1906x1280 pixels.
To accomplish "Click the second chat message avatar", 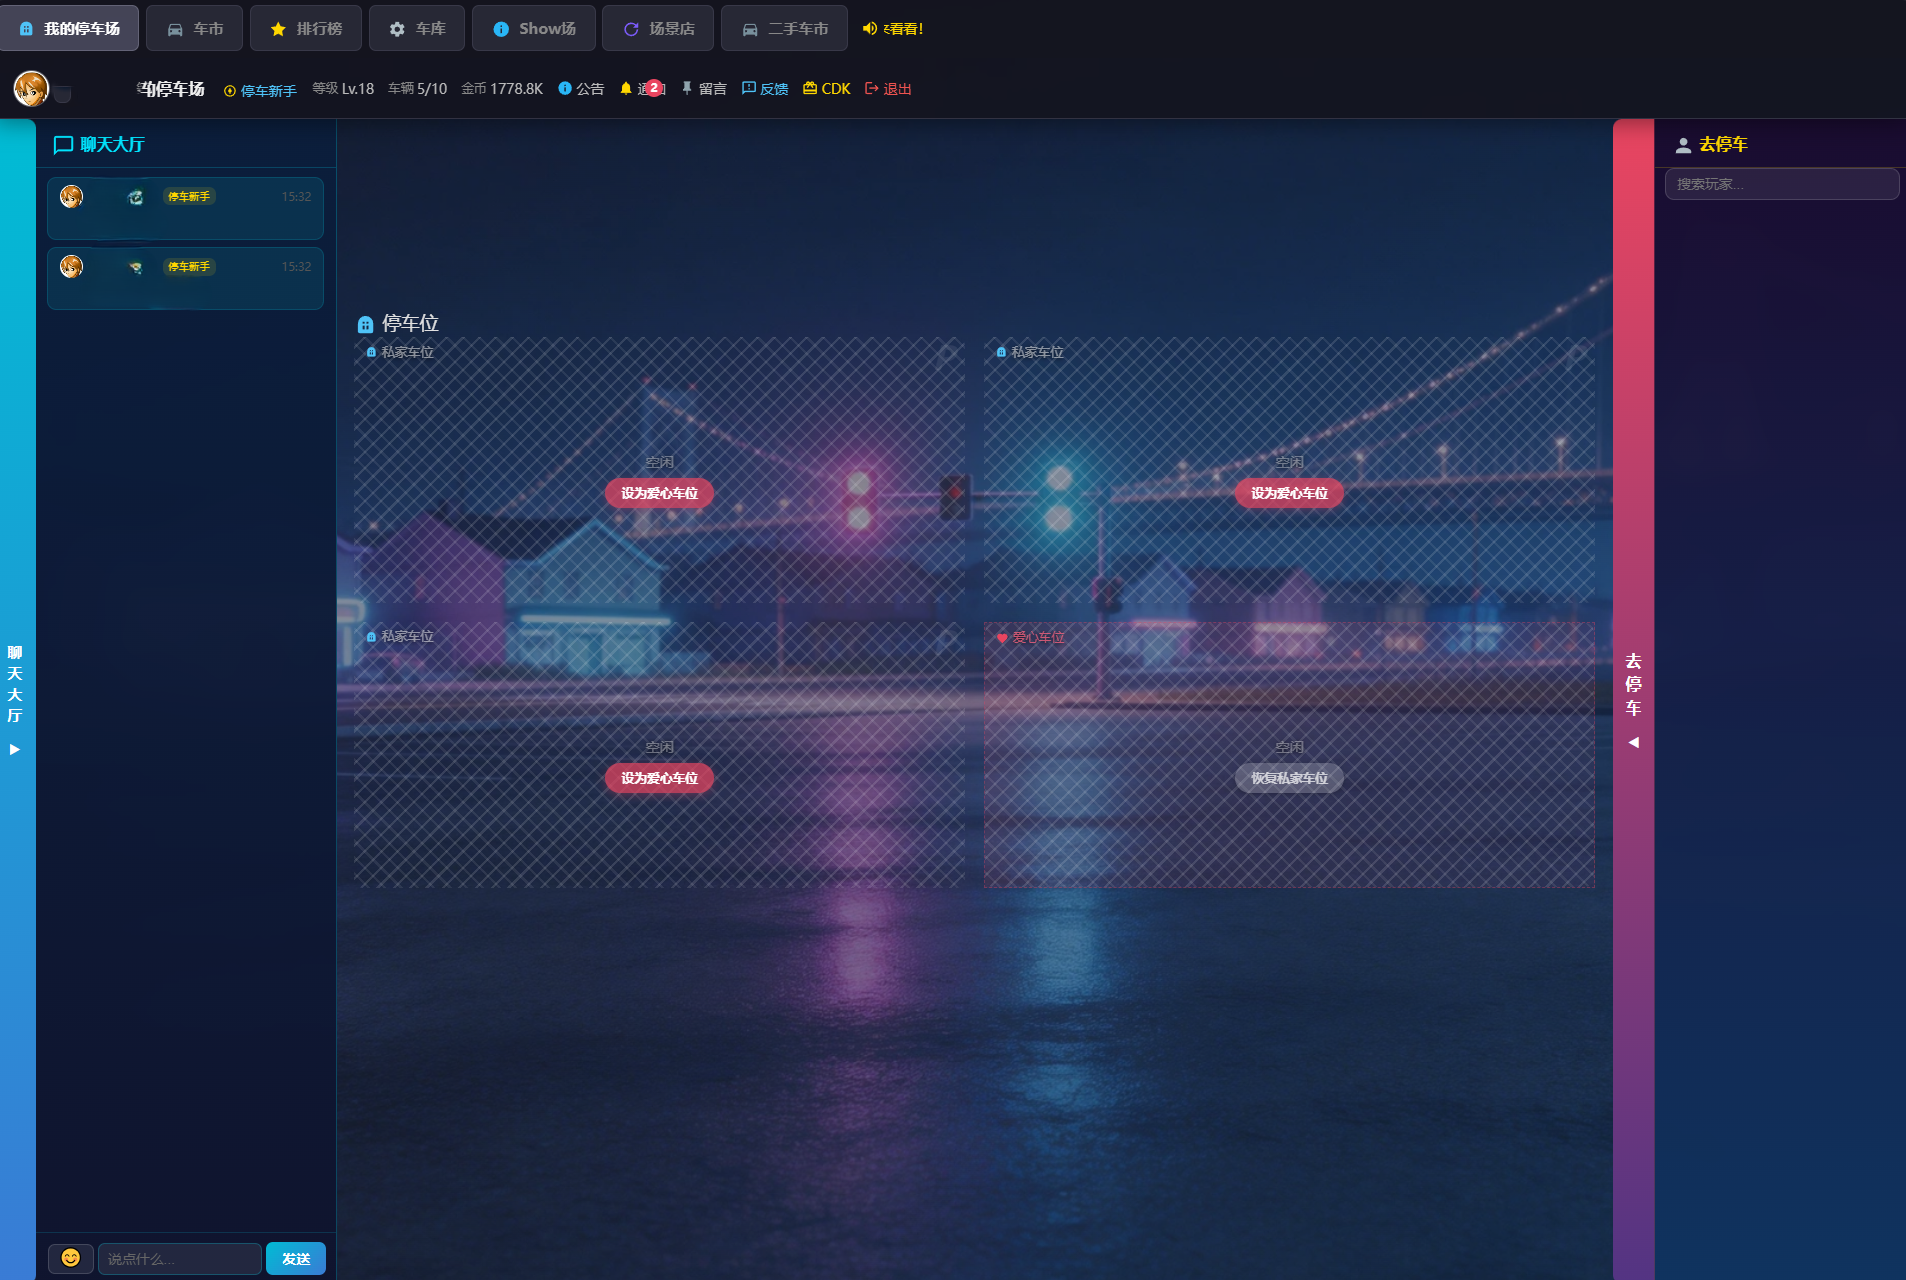I will coord(71,266).
